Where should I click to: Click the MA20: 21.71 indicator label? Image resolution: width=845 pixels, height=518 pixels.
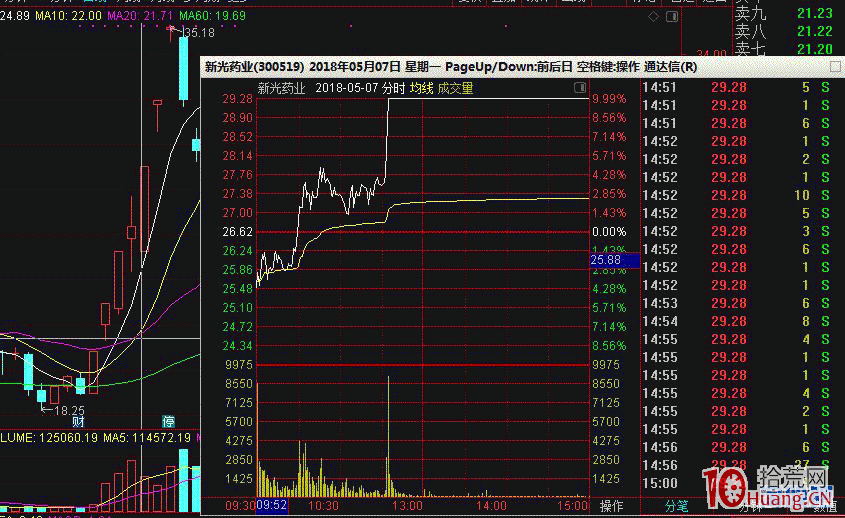tap(140, 16)
